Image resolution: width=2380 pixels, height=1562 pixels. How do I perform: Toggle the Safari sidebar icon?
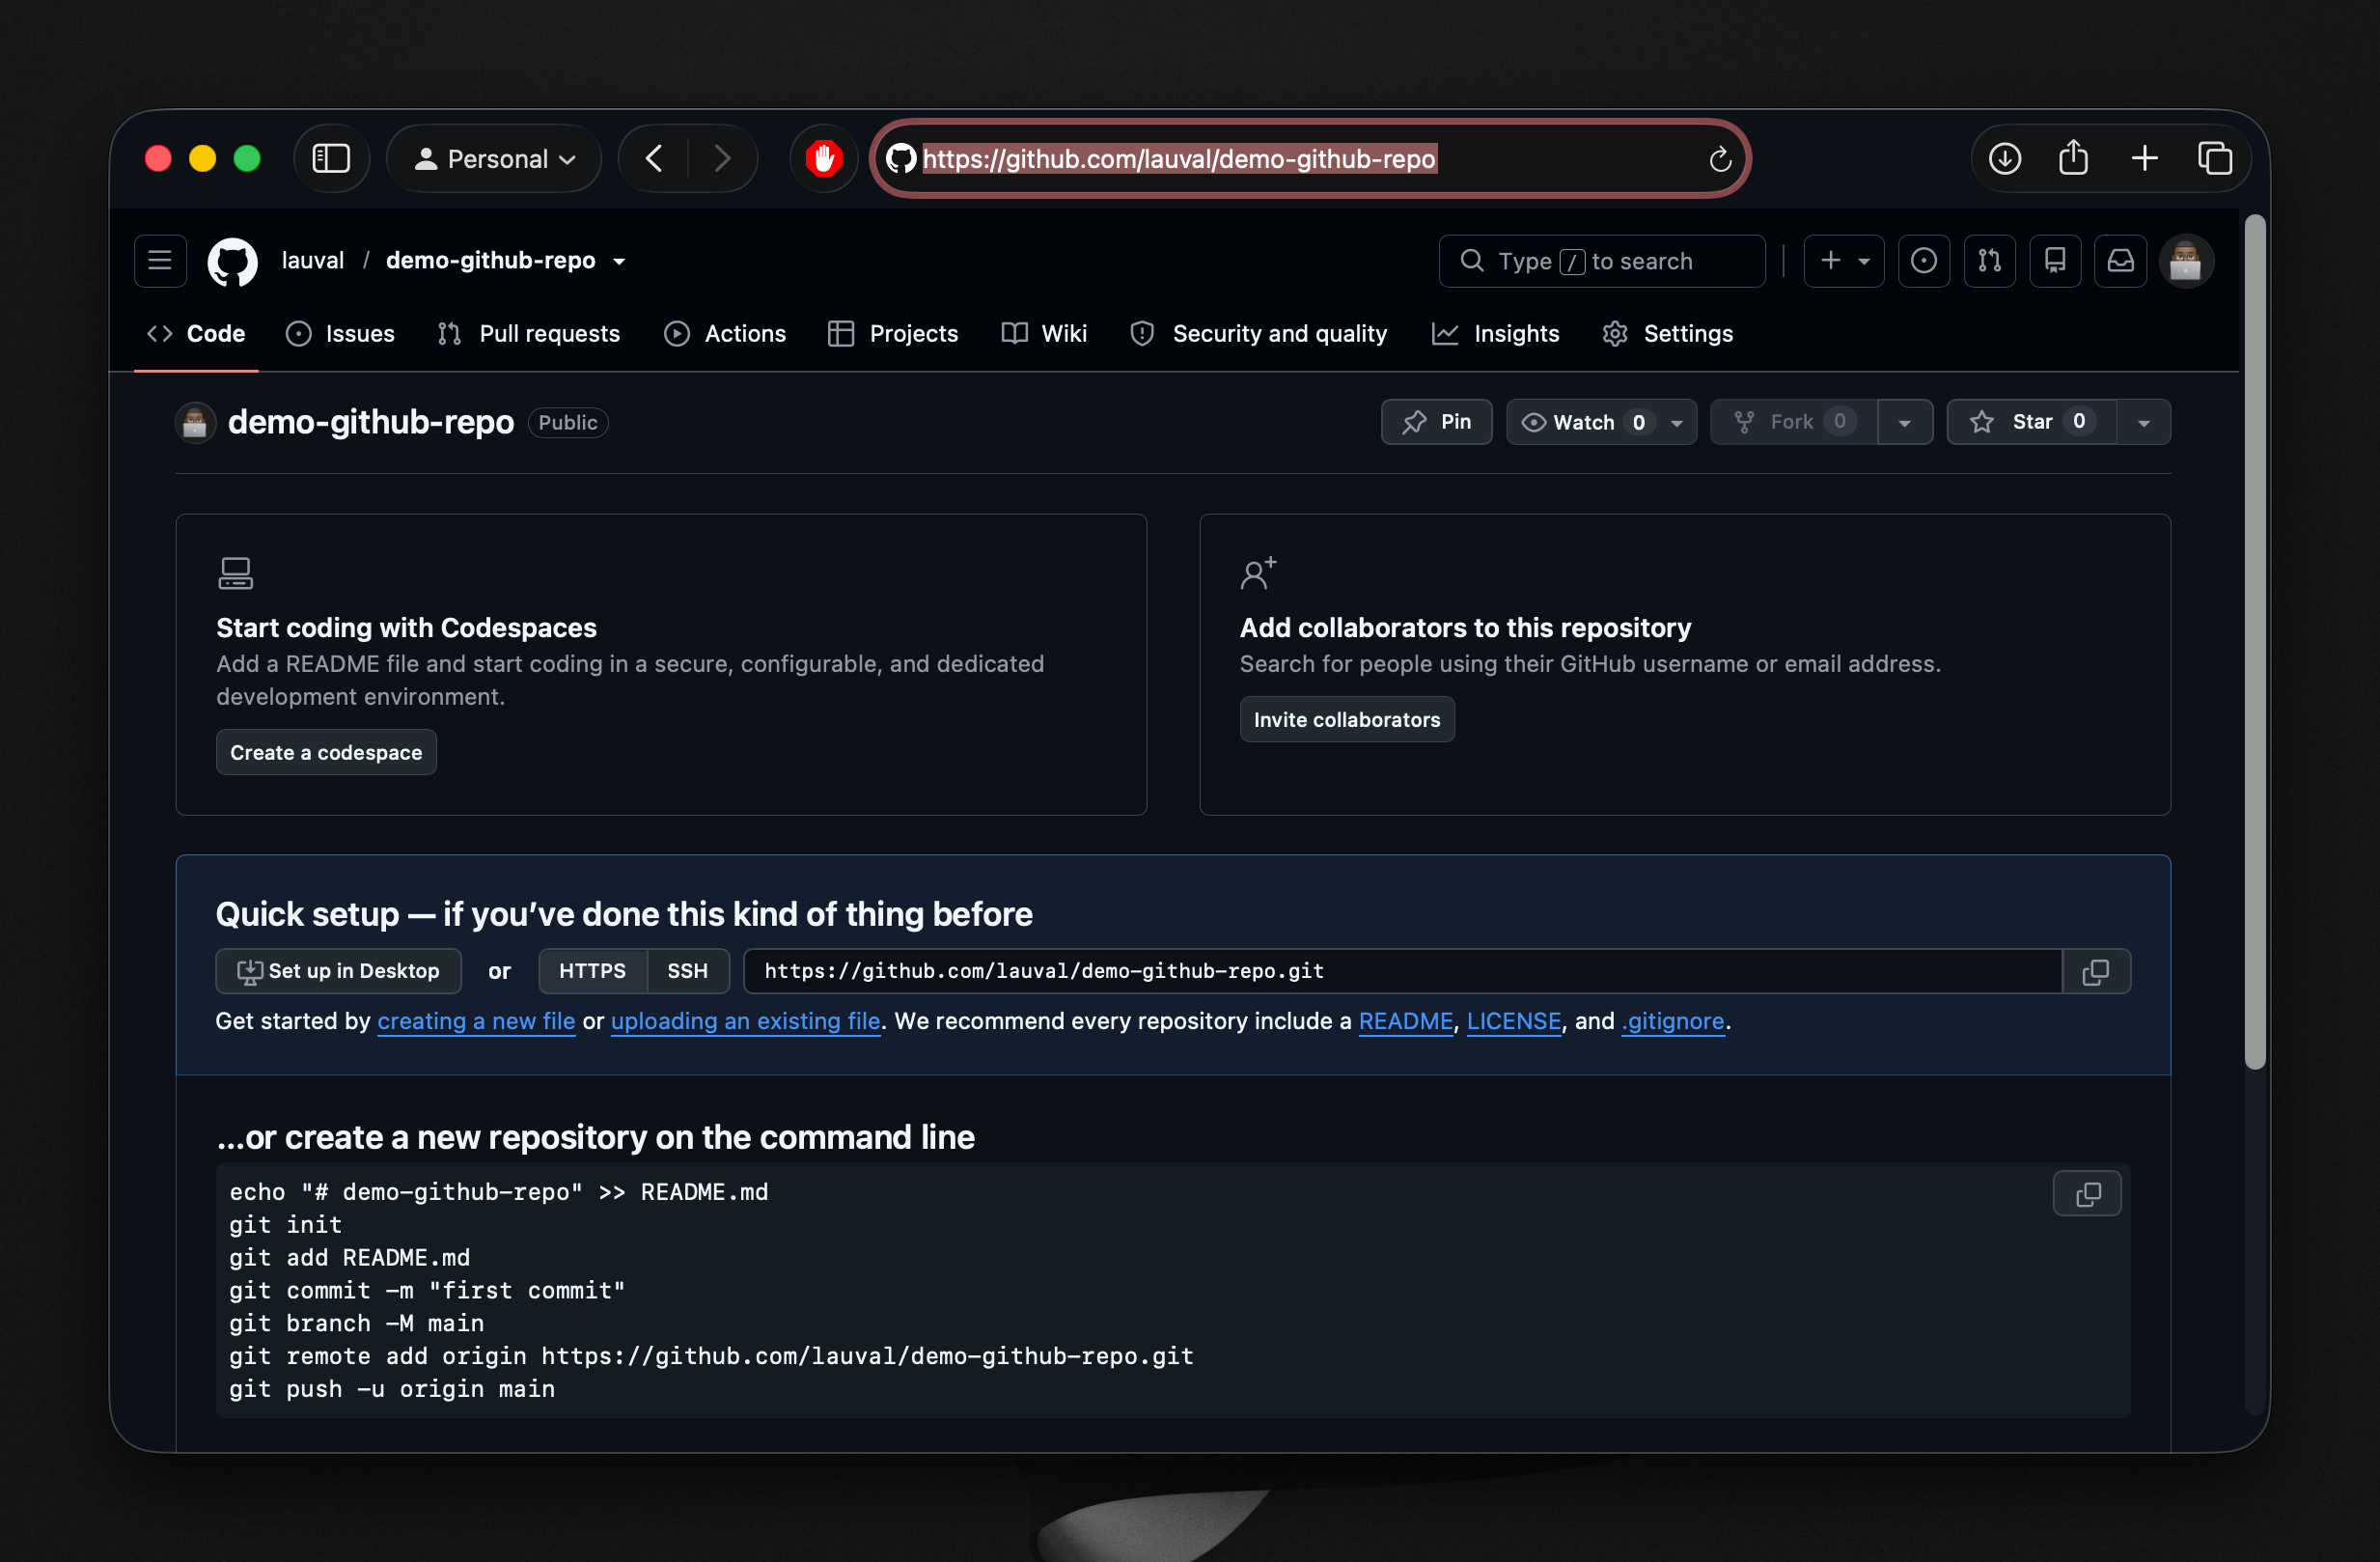pyautogui.click(x=331, y=159)
